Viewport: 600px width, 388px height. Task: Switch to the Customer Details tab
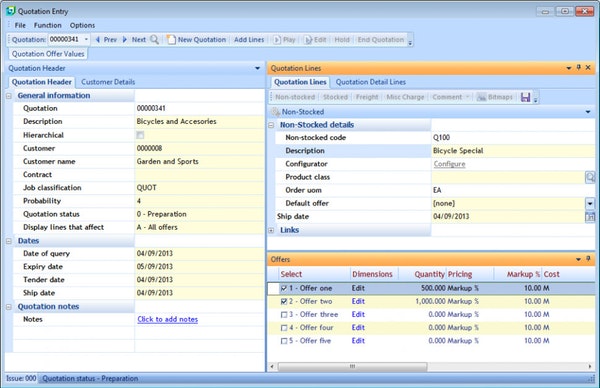point(108,82)
